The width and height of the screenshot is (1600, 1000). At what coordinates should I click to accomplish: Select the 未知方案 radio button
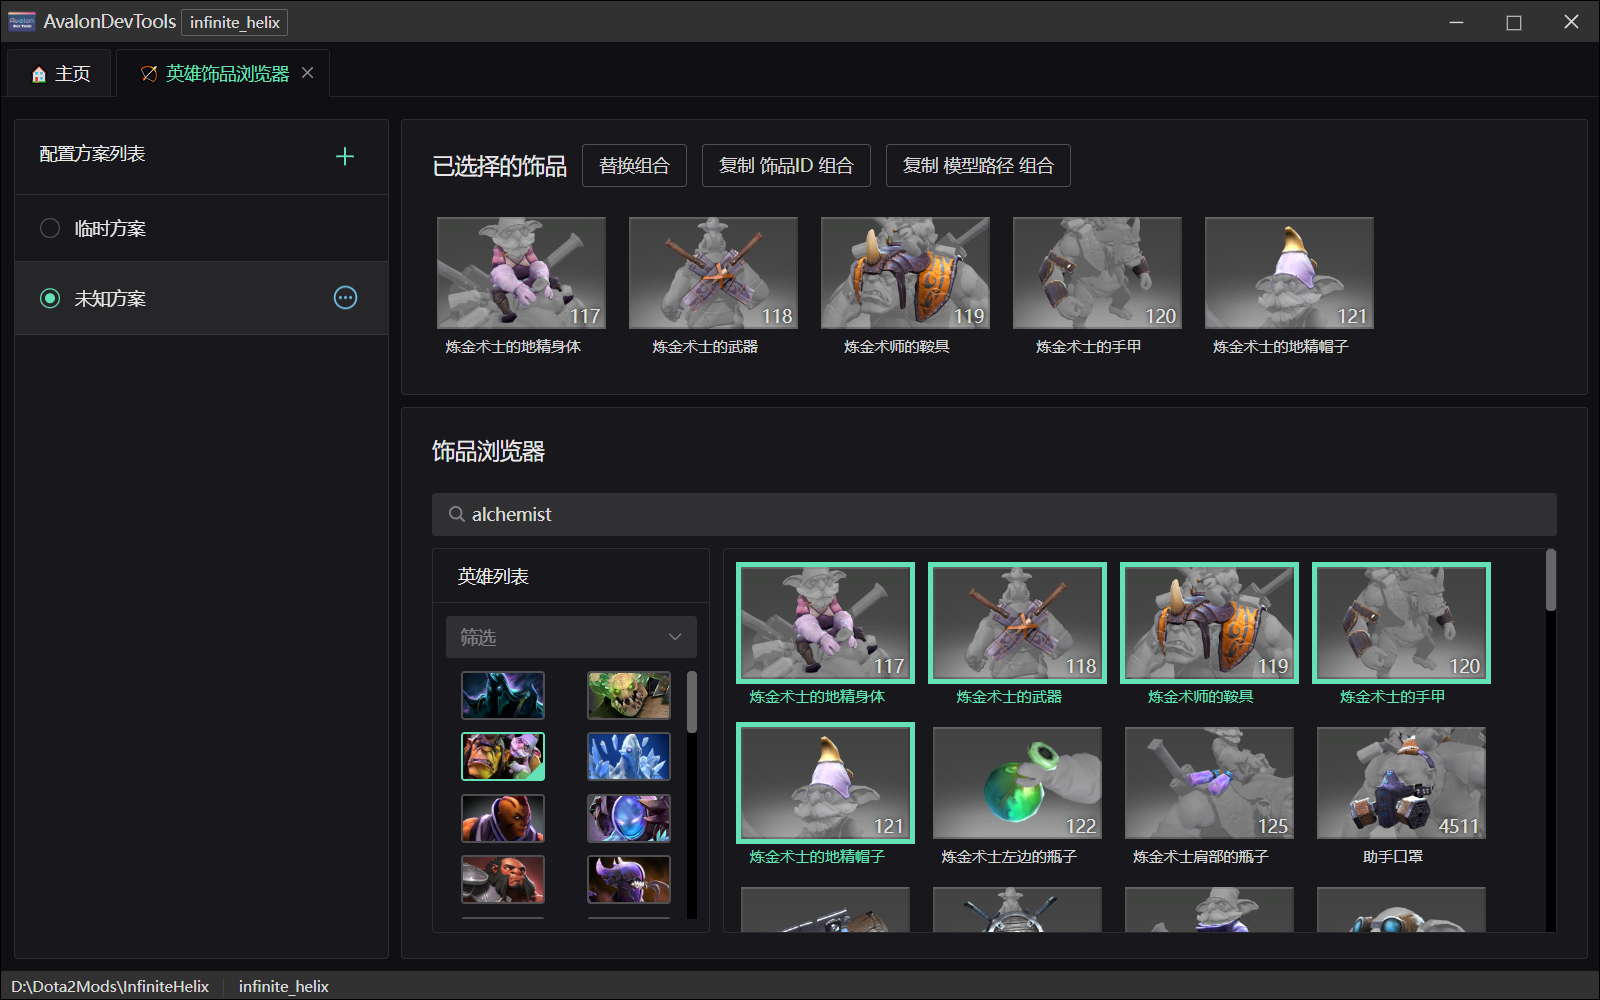50,298
